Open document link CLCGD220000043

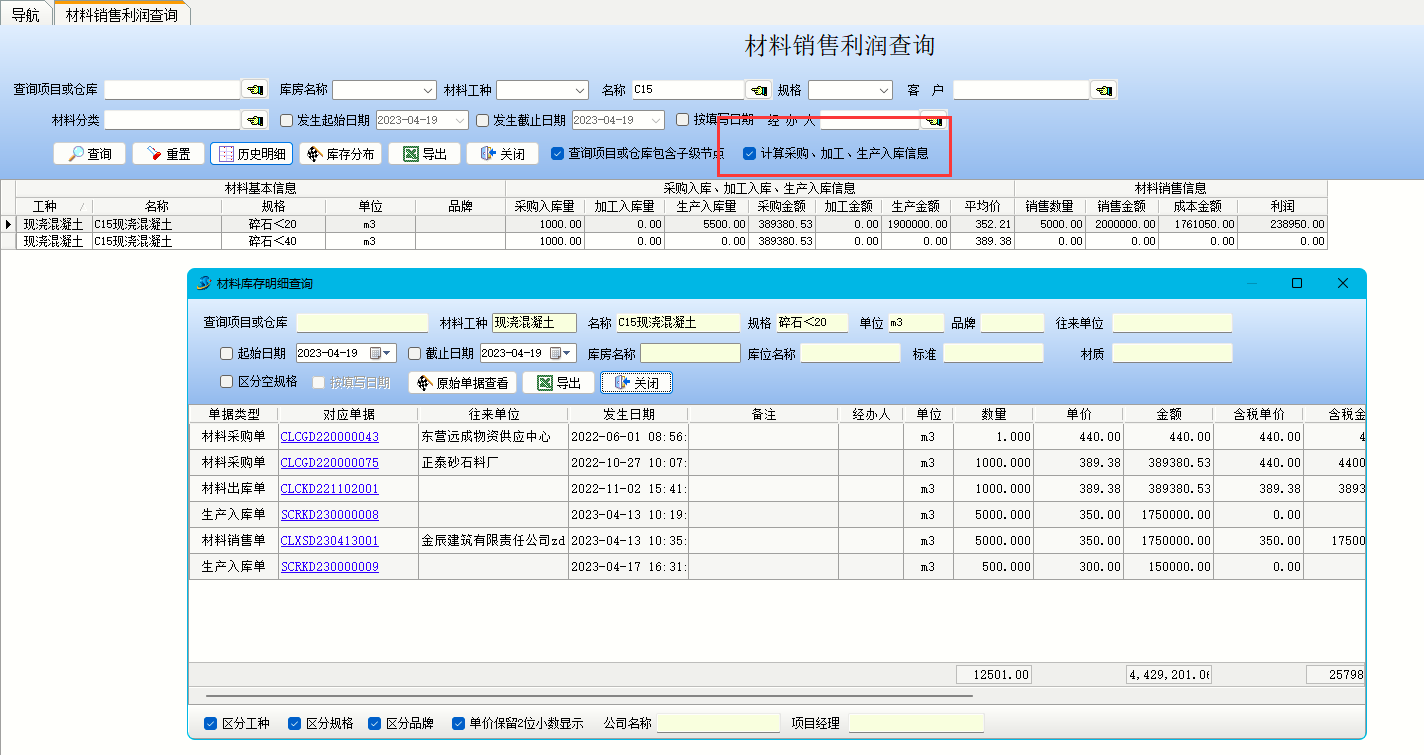pyautogui.click(x=329, y=437)
